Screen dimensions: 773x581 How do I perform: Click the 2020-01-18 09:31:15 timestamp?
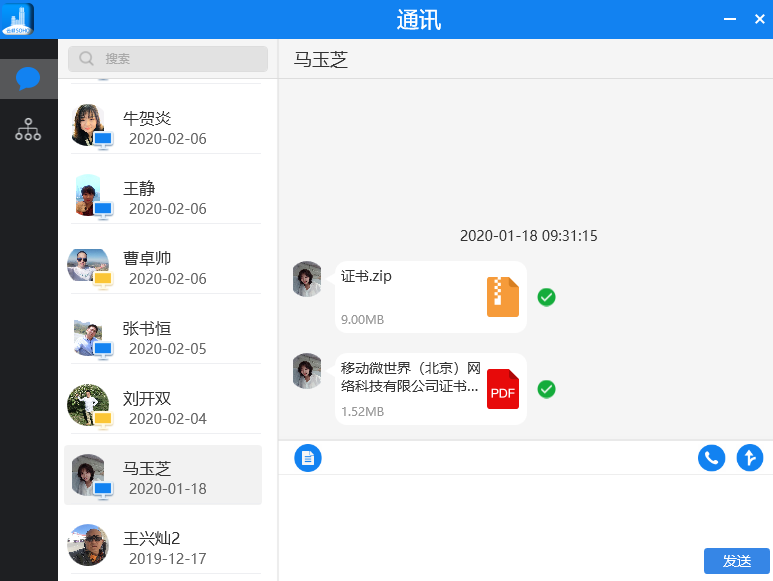tap(528, 236)
